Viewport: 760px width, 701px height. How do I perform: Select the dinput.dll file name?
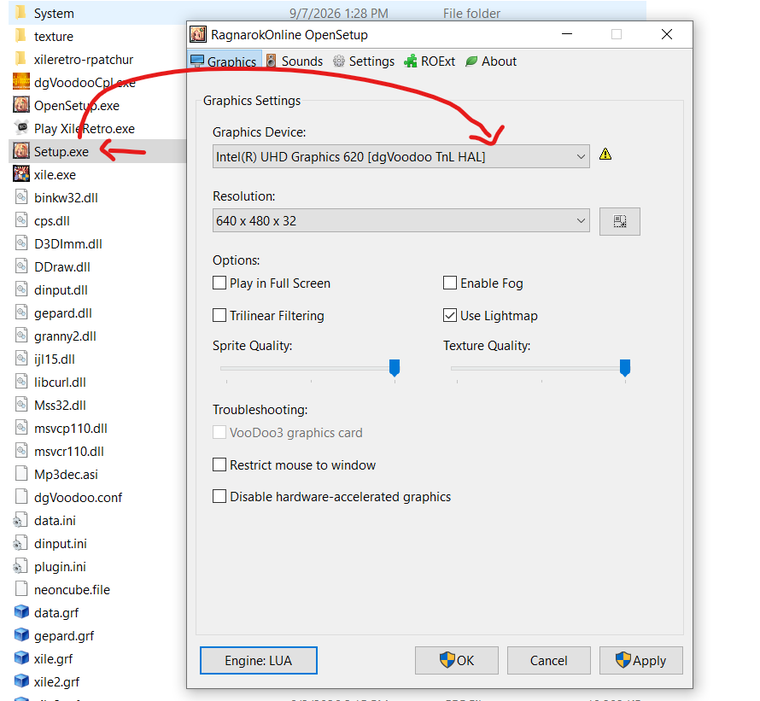(61, 289)
